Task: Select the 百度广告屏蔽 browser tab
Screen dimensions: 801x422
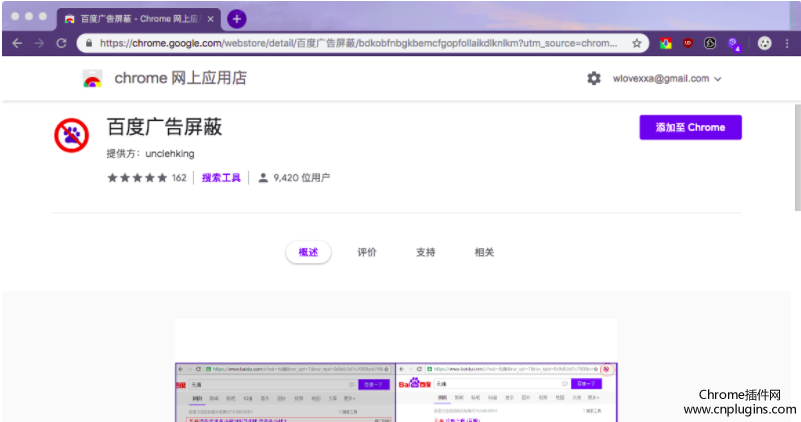Action: pos(138,19)
